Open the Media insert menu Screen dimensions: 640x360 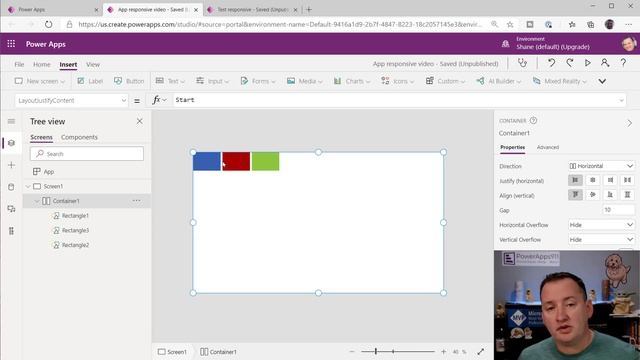tap(304, 81)
